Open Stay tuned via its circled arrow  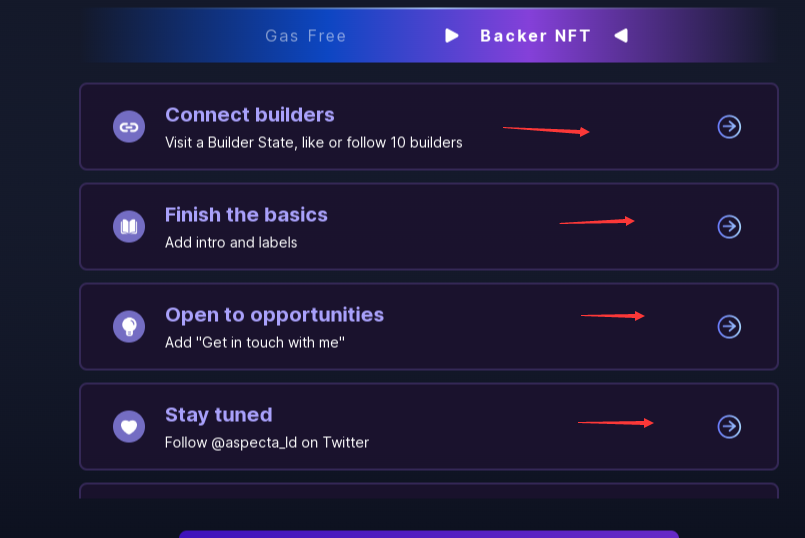pyautogui.click(x=729, y=427)
